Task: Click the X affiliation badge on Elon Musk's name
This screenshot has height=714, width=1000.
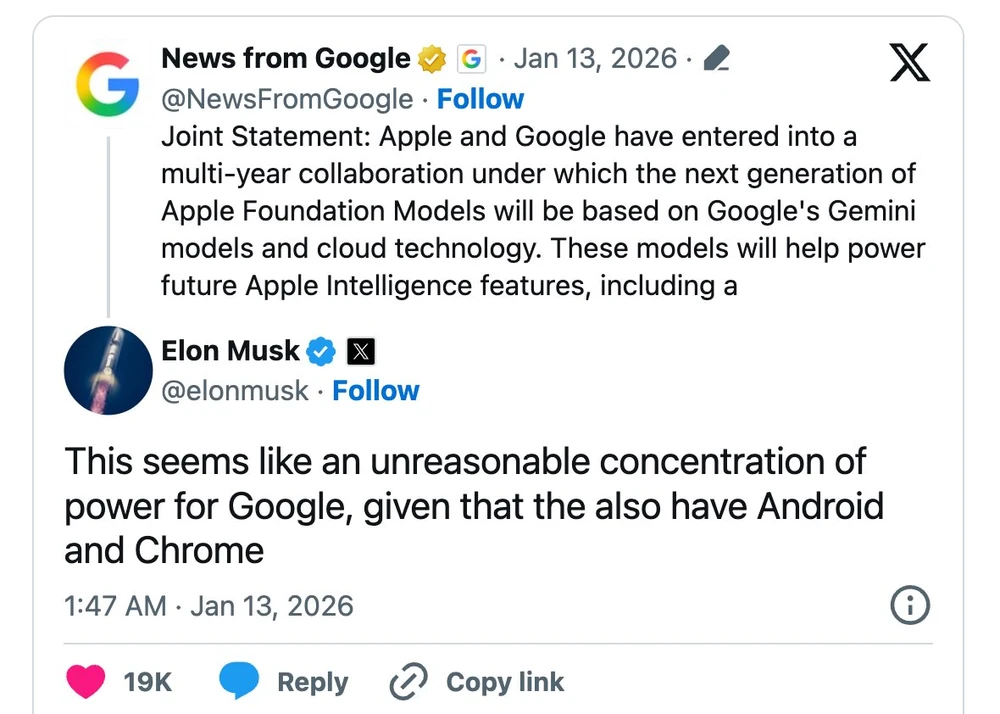Action: pyautogui.click(x=360, y=351)
